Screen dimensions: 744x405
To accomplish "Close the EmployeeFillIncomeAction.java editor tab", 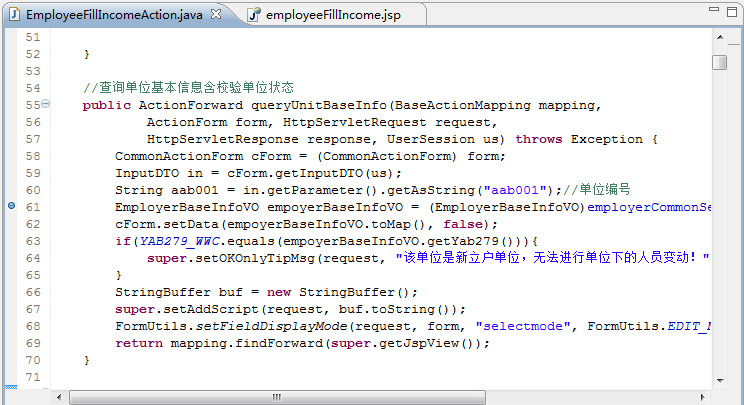I will pyautogui.click(x=216, y=15).
